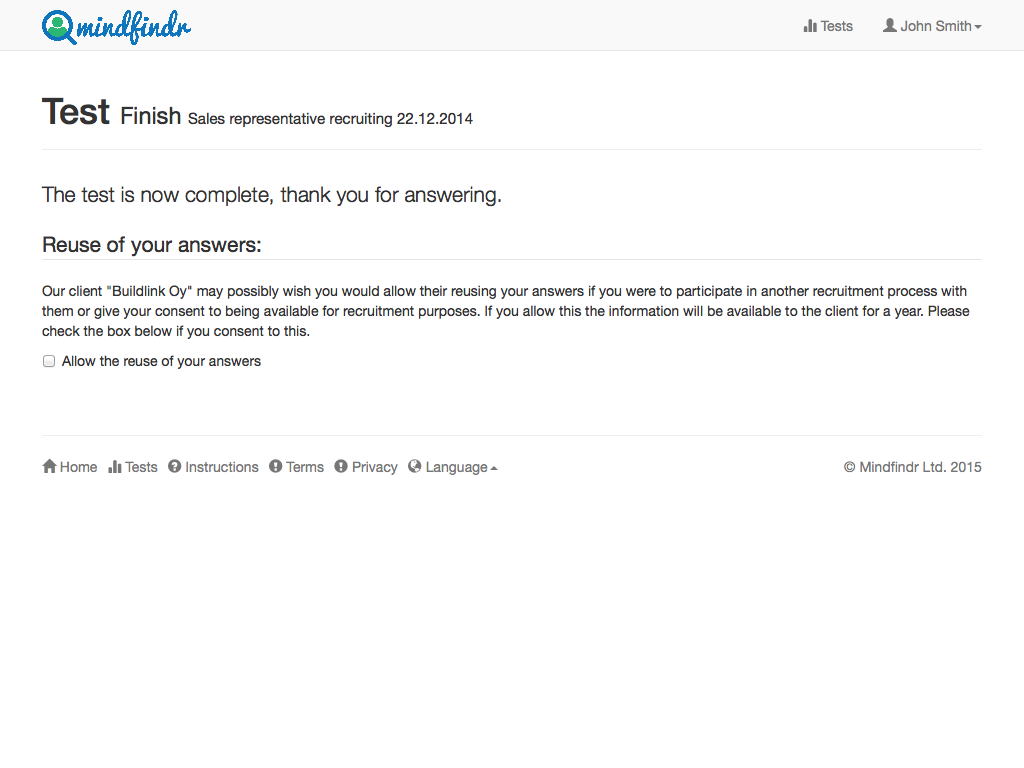Click the footer bar chart Tests icon
The height and width of the screenshot is (768, 1024).
(x=115, y=466)
